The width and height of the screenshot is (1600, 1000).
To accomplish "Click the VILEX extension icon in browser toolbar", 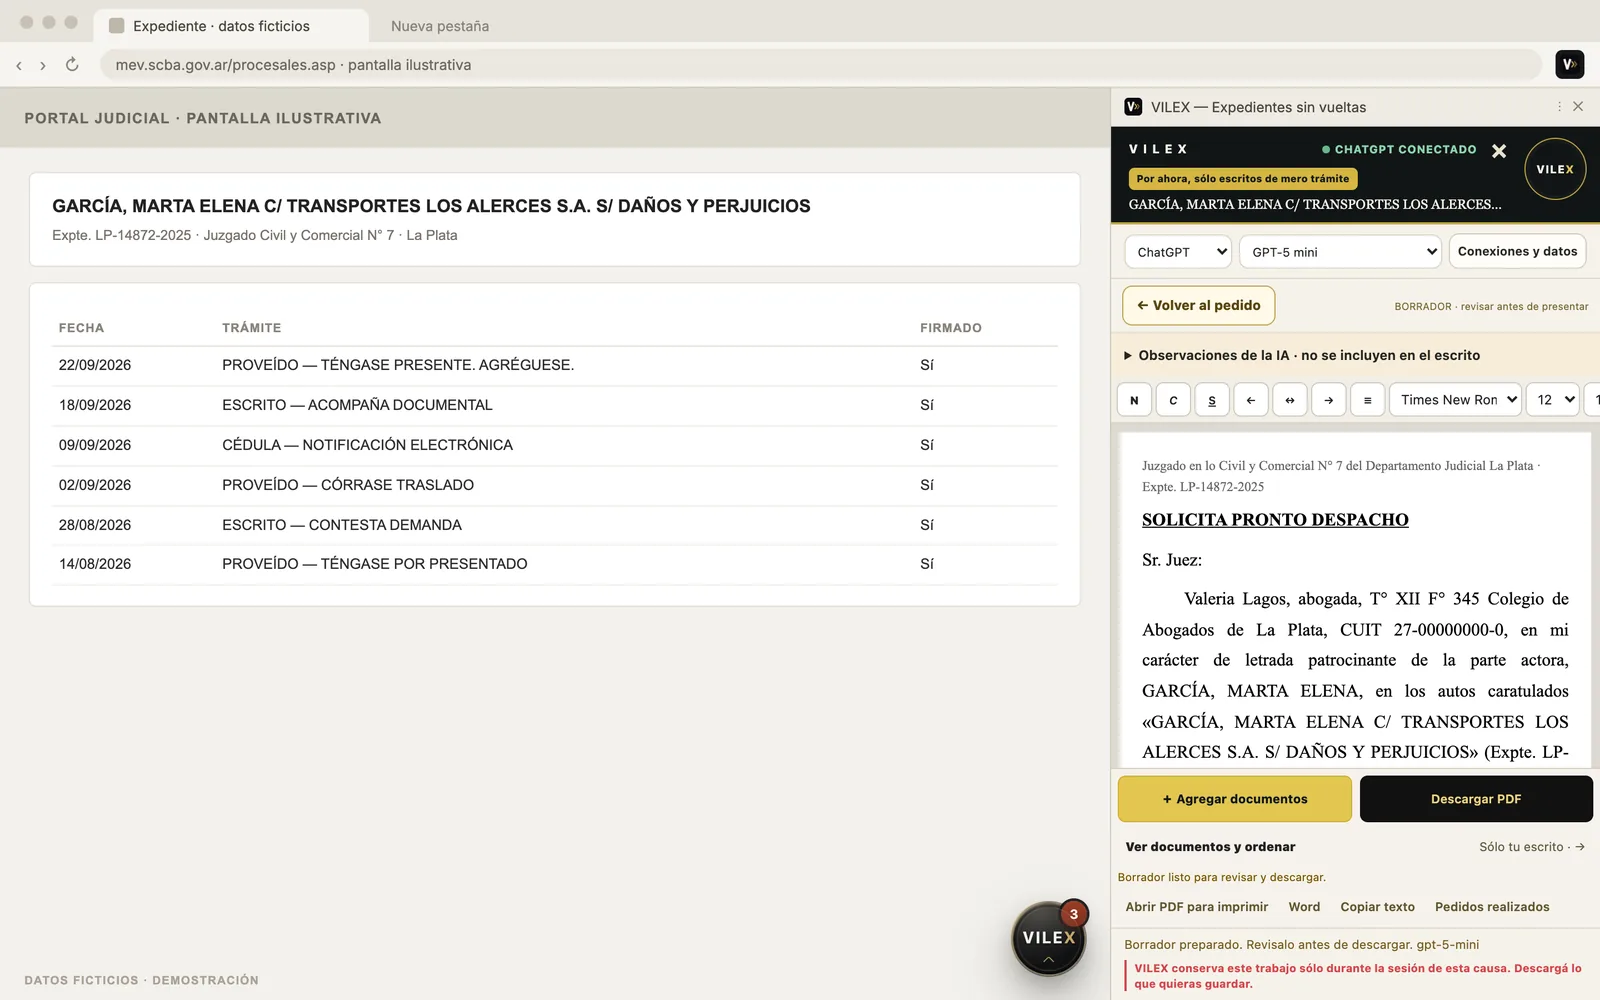I will click(x=1570, y=64).
